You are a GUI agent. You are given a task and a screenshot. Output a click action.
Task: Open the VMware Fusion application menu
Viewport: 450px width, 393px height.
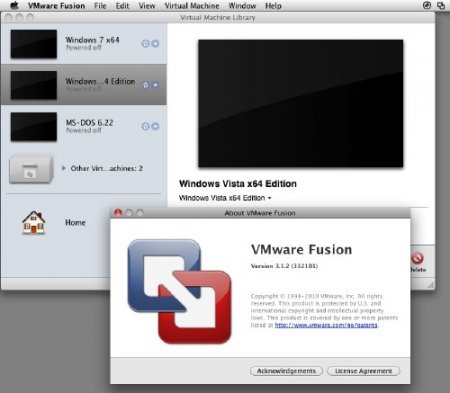[x=56, y=6]
